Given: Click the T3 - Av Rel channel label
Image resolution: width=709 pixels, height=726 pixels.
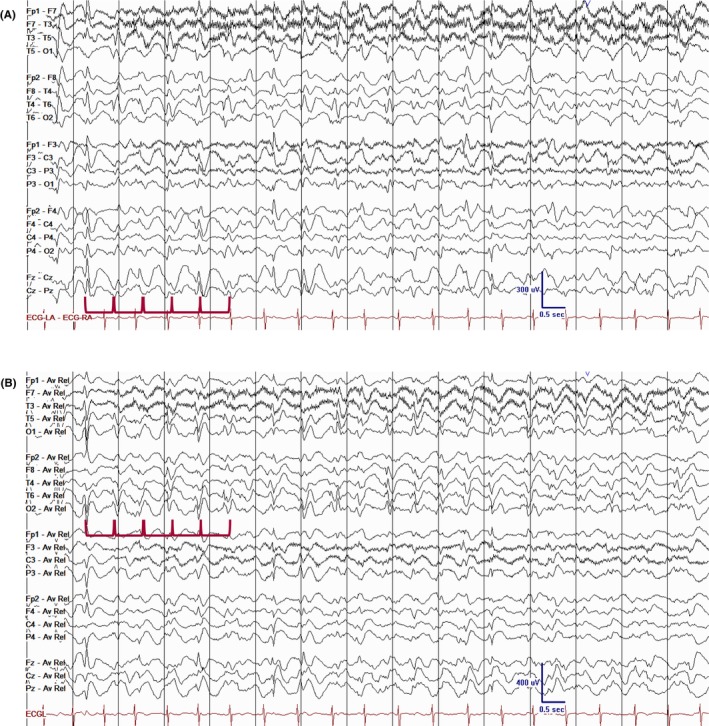Looking at the screenshot, I should (46, 406).
